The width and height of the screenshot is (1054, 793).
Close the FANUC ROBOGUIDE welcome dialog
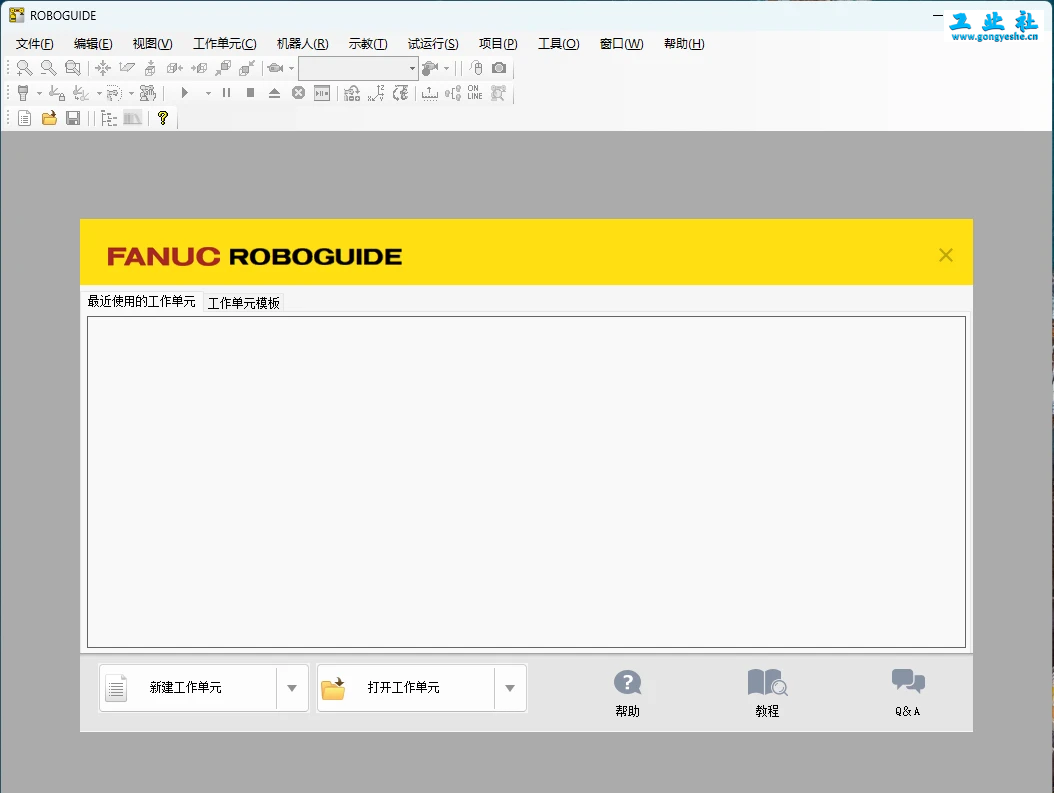[946, 255]
